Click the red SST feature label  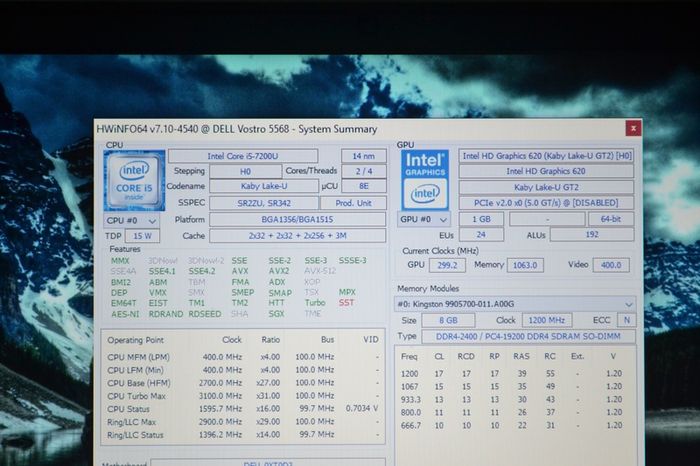point(346,303)
